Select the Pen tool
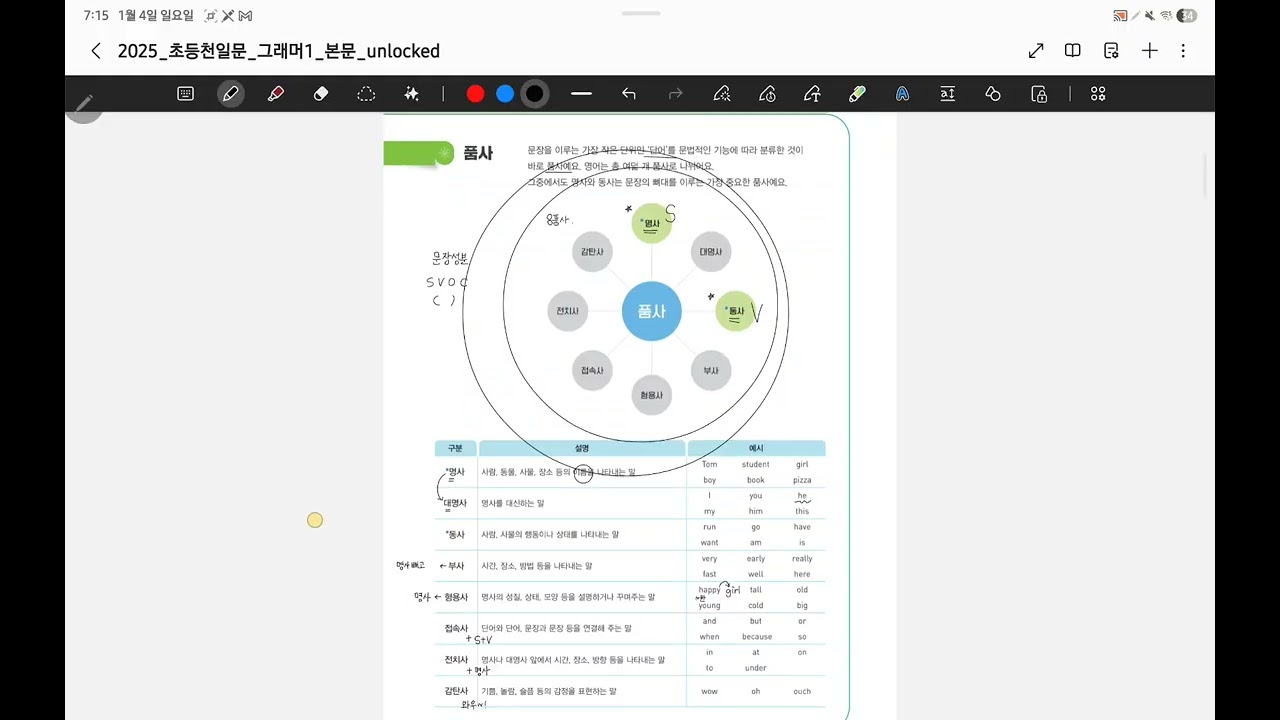Screen dimensions: 1280x720 pos(231,94)
